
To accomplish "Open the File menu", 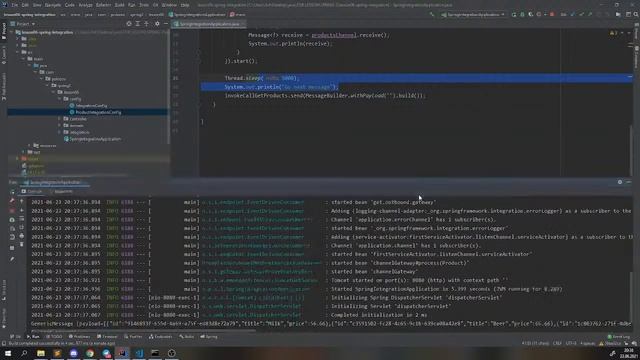I will point(15,5).
